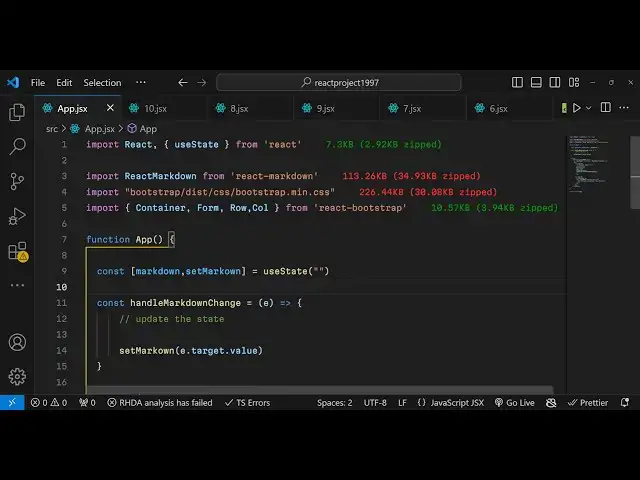Run the code with the play icon
The image size is (640, 480).
click(576, 108)
